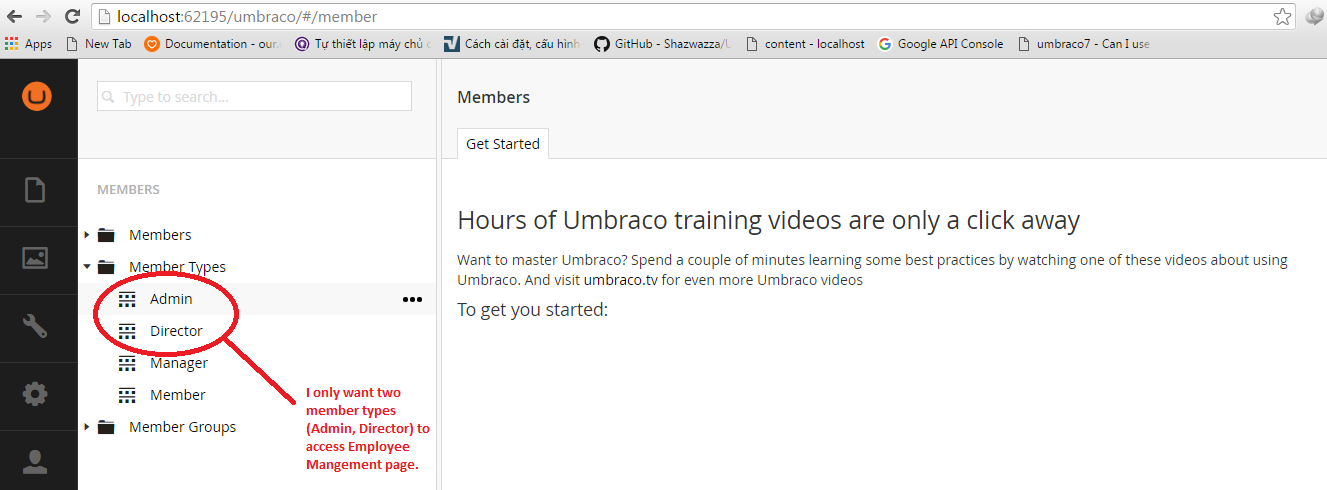Click the Manager member type icon
1327x490 pixels.
click(x=127, y=363)
